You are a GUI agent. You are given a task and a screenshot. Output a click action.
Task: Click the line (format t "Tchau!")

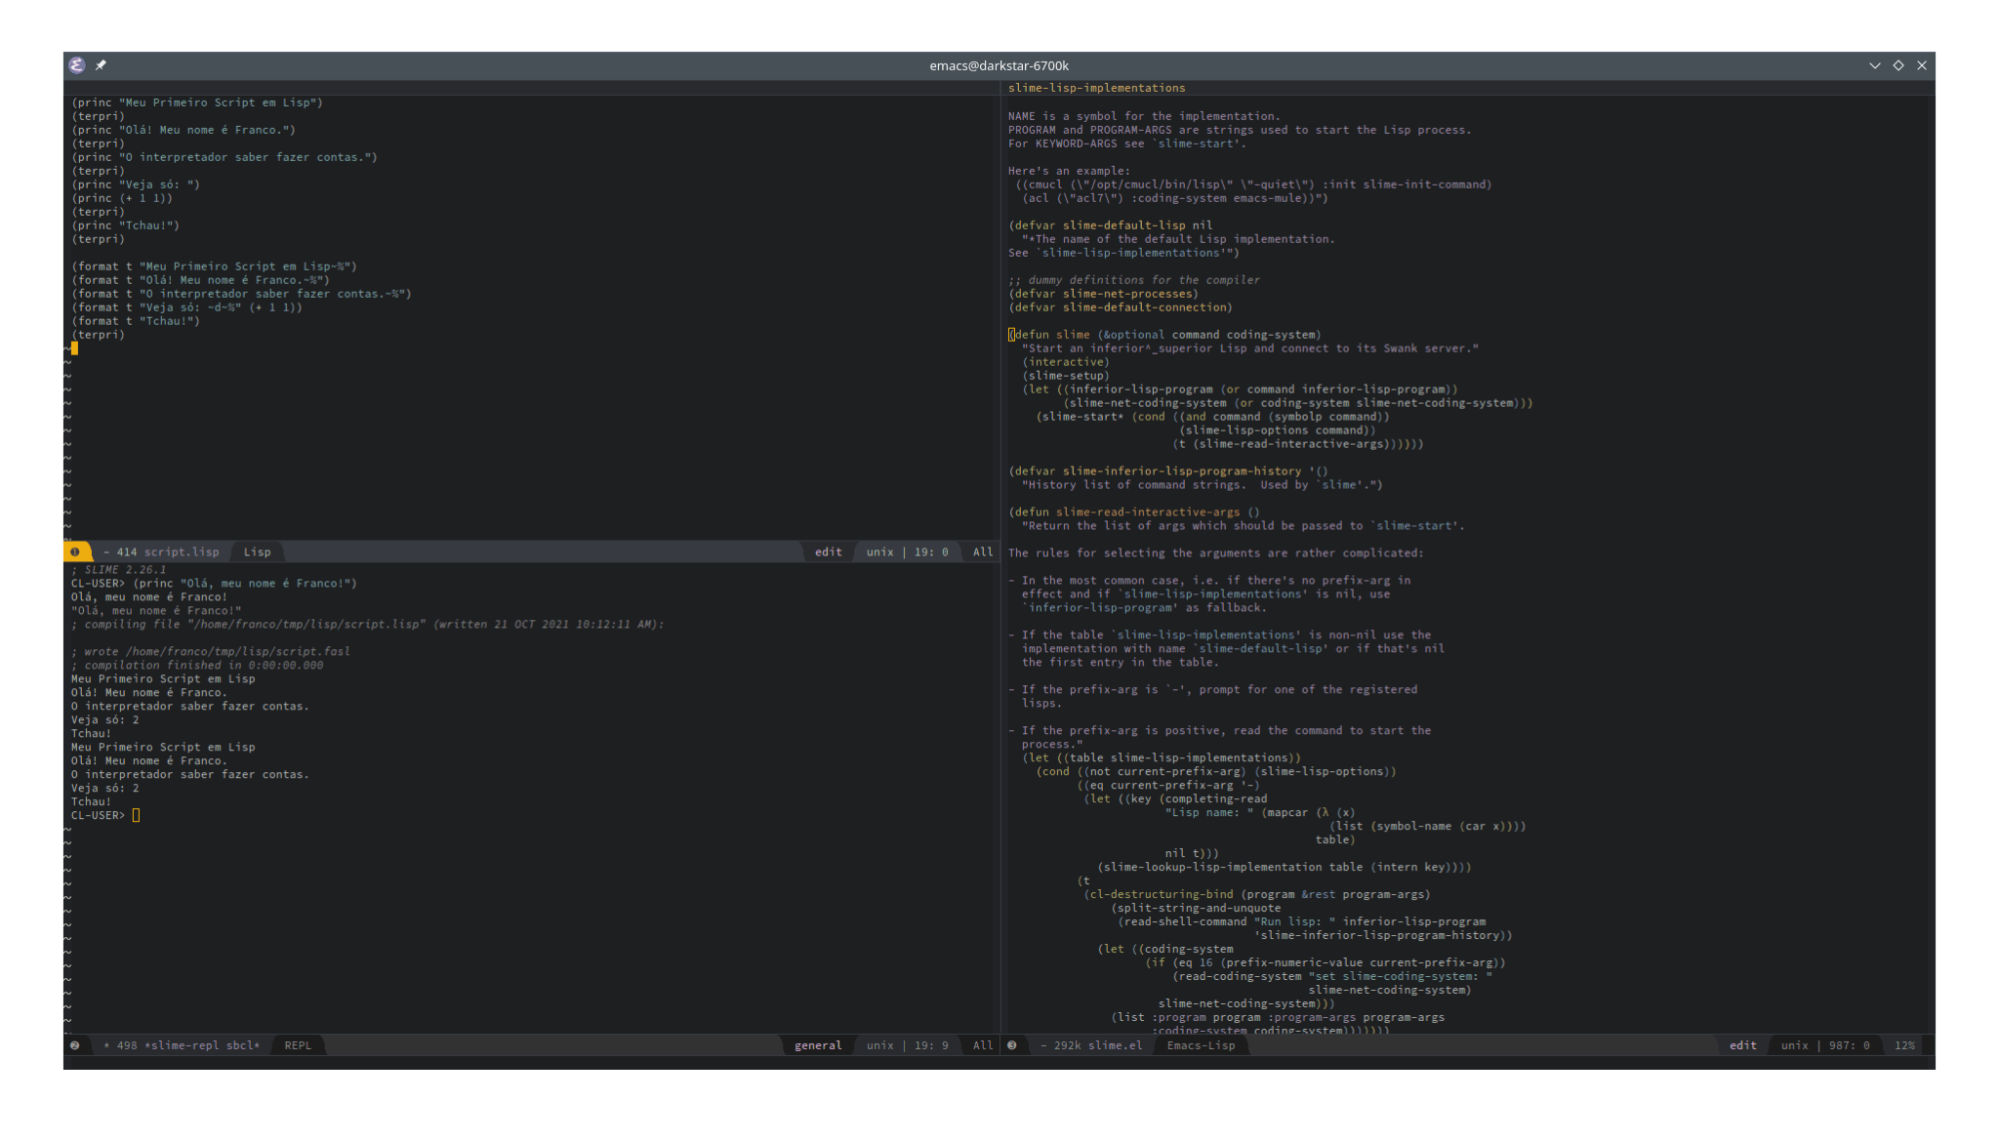click(136, 321)
